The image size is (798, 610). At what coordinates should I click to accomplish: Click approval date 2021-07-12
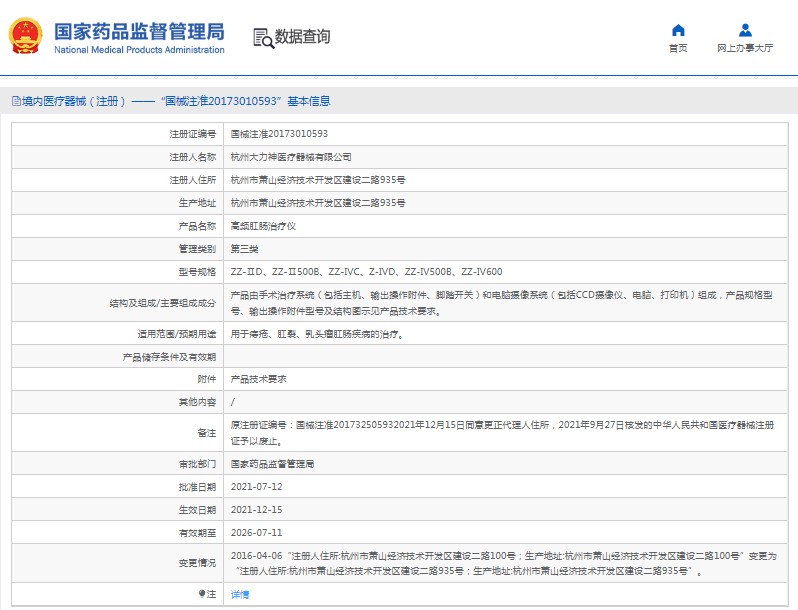click(256, 486)
